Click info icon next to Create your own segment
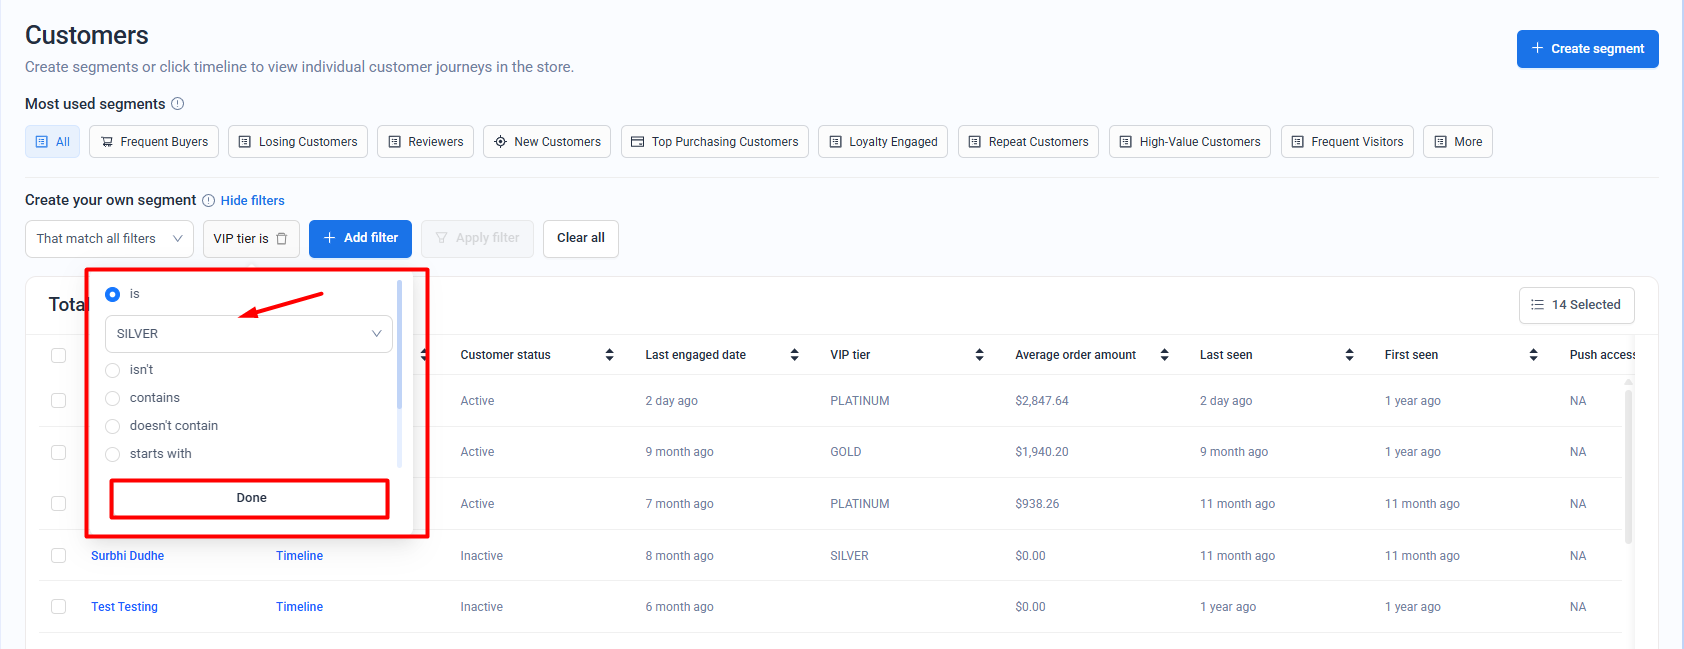 coord(208,201)
